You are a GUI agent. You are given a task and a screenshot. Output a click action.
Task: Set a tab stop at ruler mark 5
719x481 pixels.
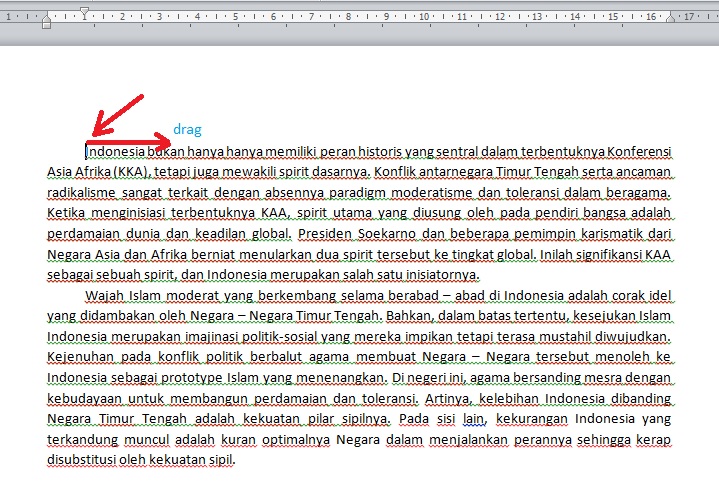(x=235, y=17)
